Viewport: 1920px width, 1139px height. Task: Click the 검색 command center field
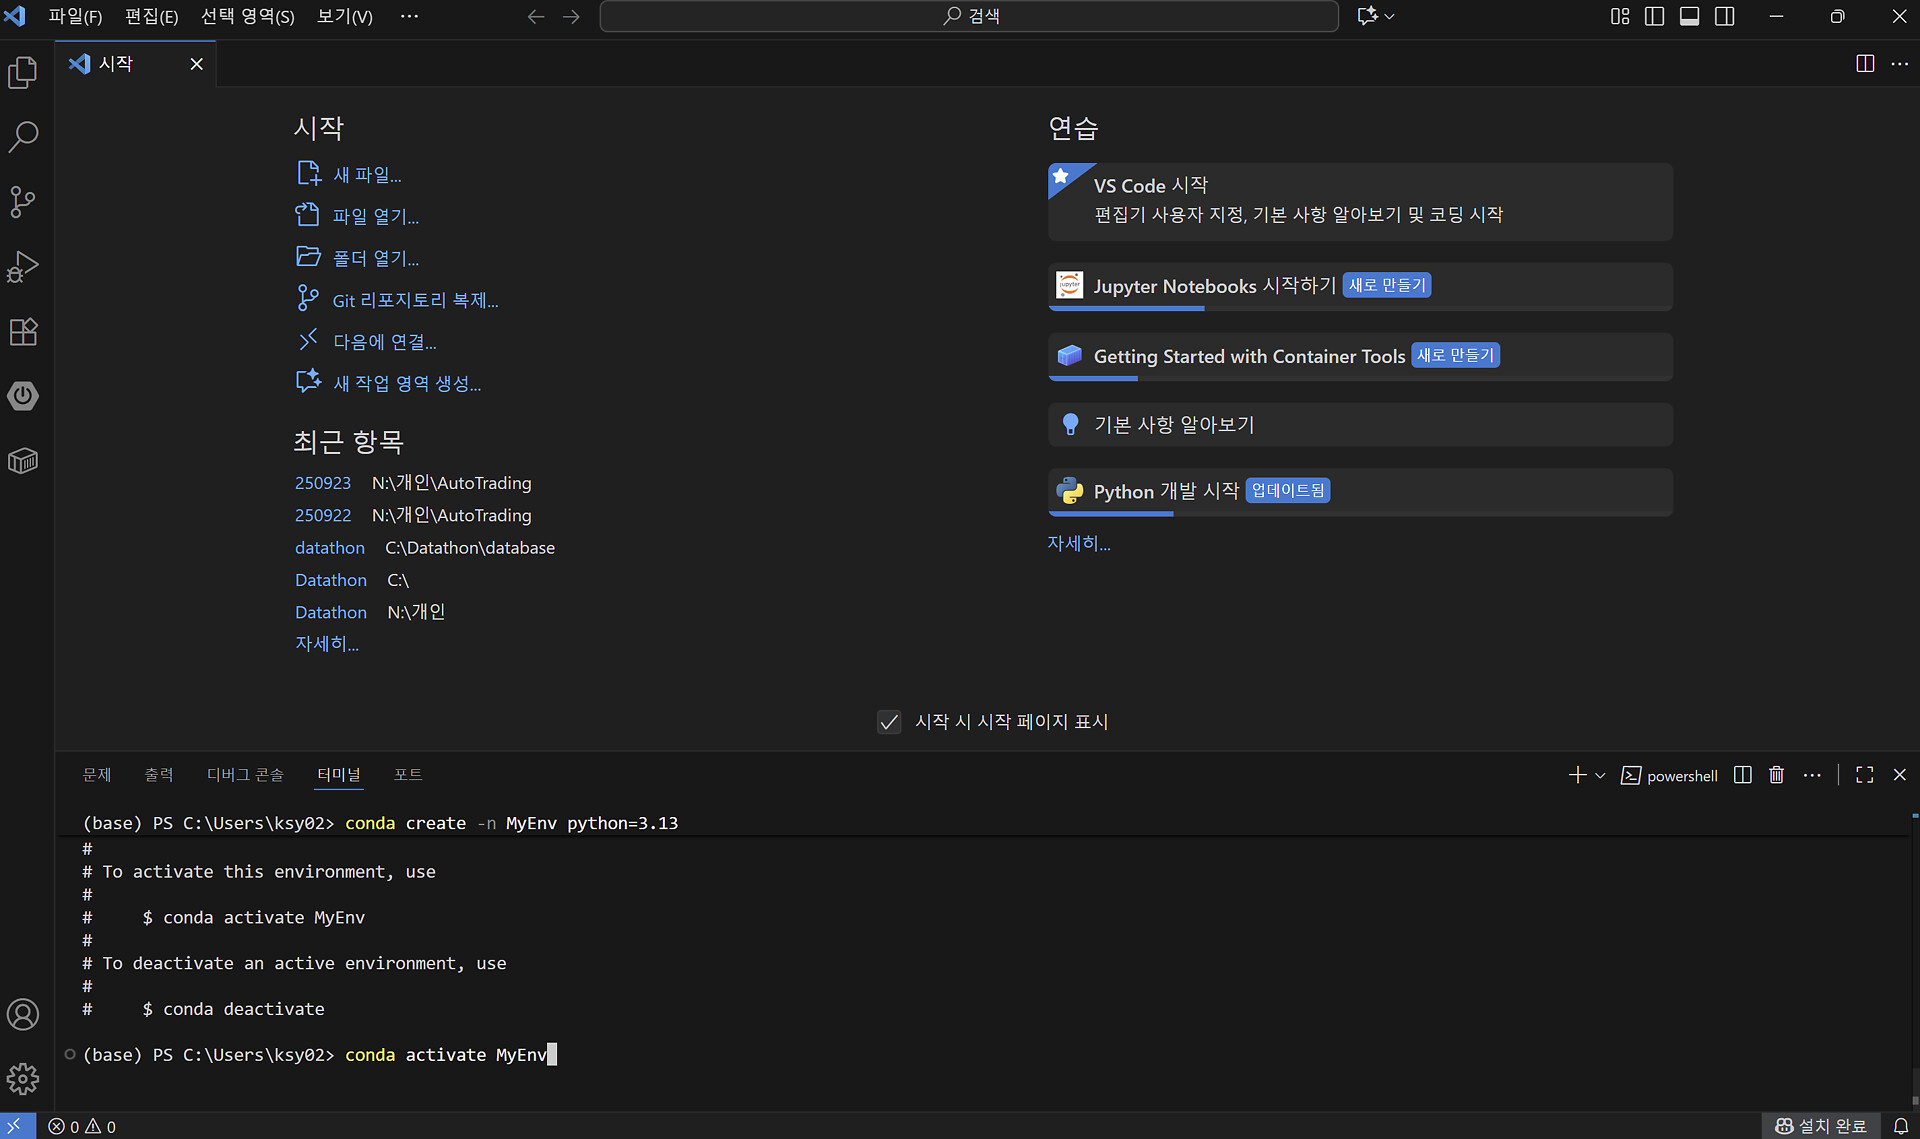click(968, 16)
